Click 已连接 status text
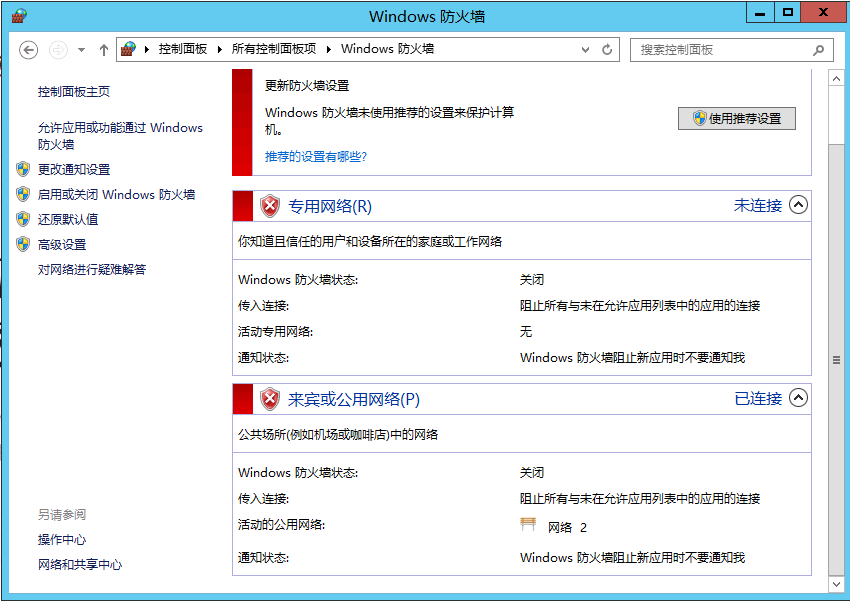This screenshot has height=601, width=850. click(x=758, y=398)
